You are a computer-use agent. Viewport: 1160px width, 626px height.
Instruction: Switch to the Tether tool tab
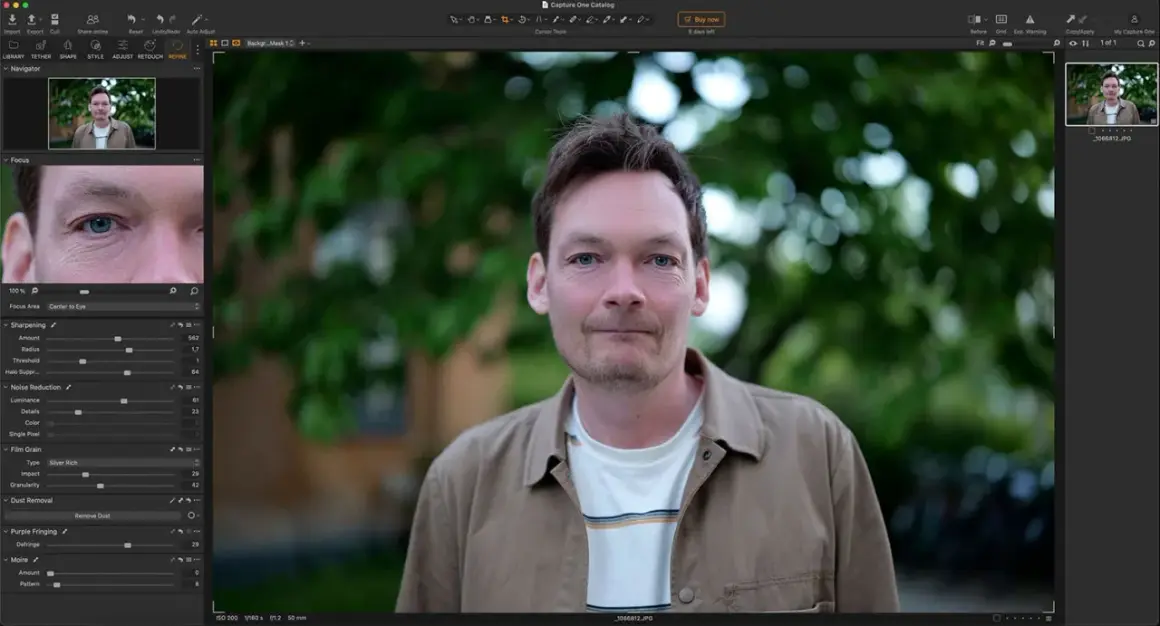pyautogui.click(x=41, y=49)
